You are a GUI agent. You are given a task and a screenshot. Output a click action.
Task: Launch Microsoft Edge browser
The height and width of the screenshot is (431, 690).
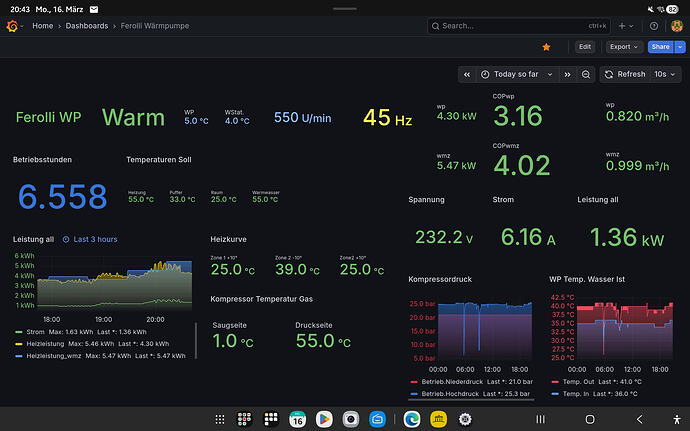pyautogui.click(x=412, y=419)
